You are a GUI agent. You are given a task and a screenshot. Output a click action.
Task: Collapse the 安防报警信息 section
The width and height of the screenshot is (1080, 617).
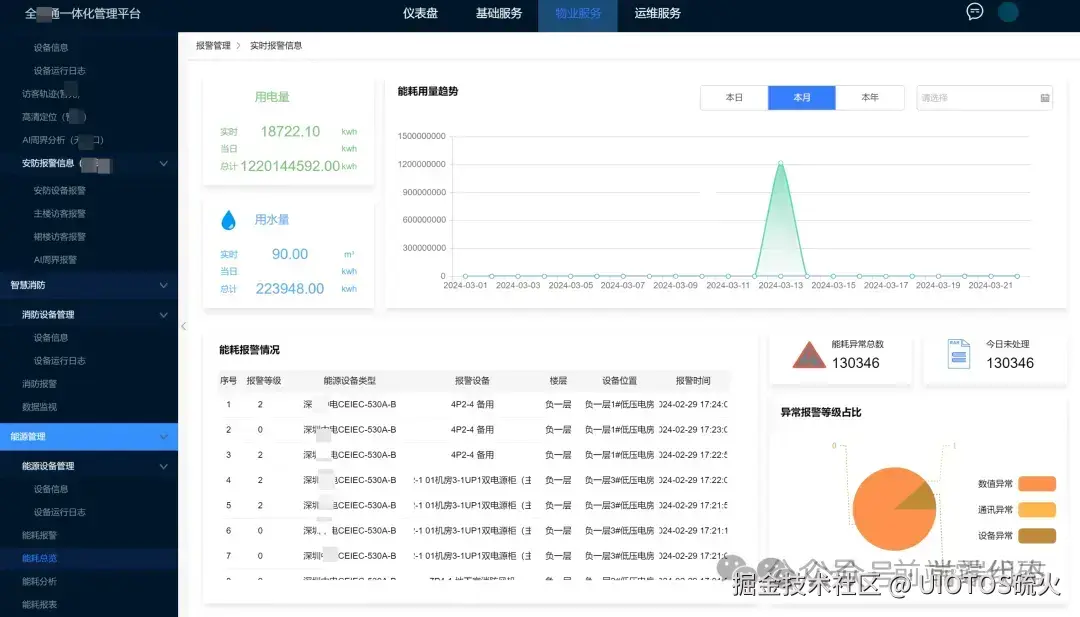(x=165, y=163)
